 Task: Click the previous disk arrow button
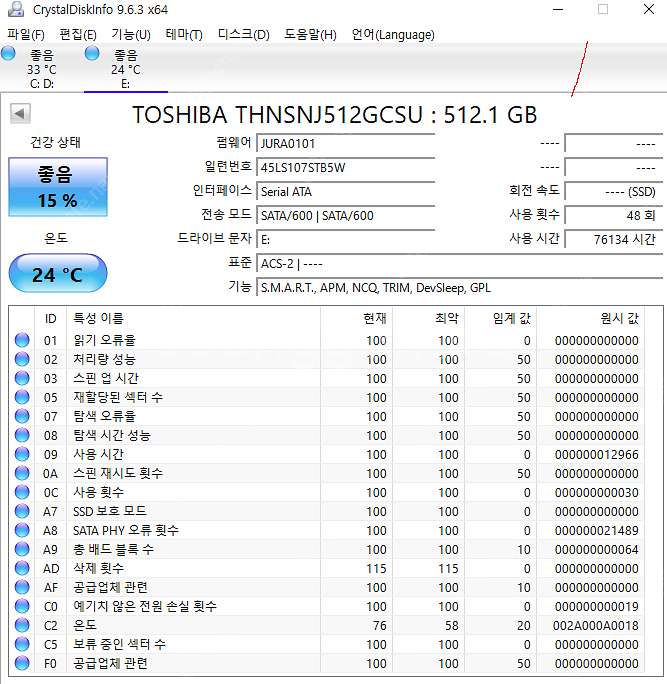[20, 114]
